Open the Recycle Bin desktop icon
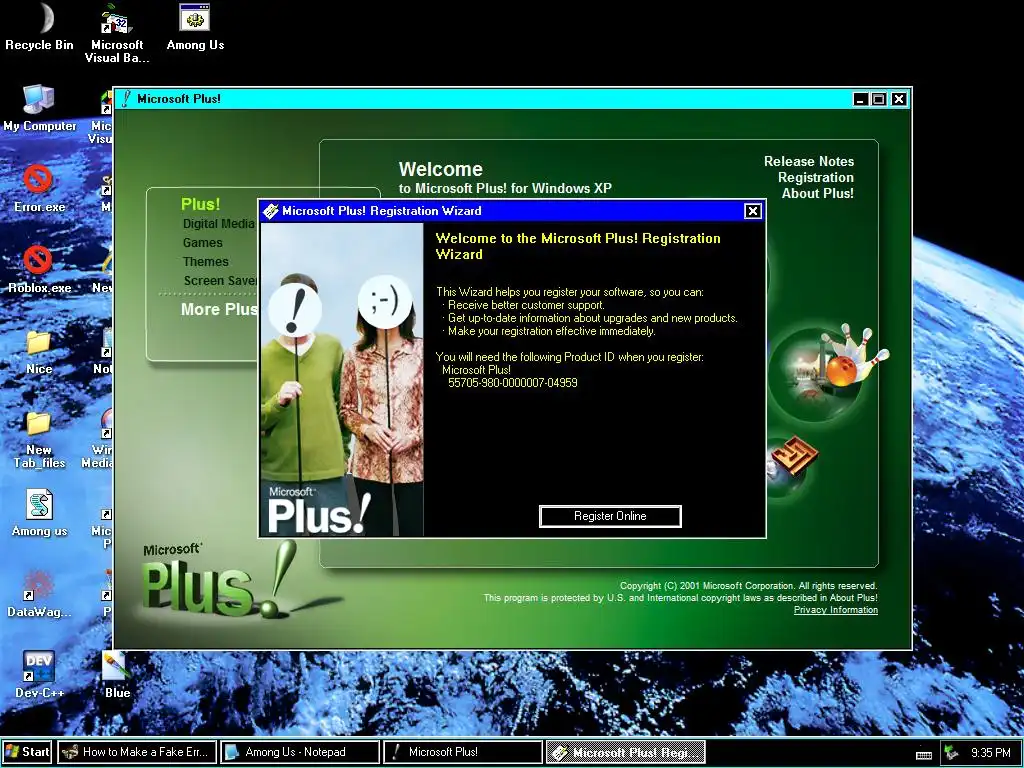This screenshot has height=768, width=1024. coord(39,26)
